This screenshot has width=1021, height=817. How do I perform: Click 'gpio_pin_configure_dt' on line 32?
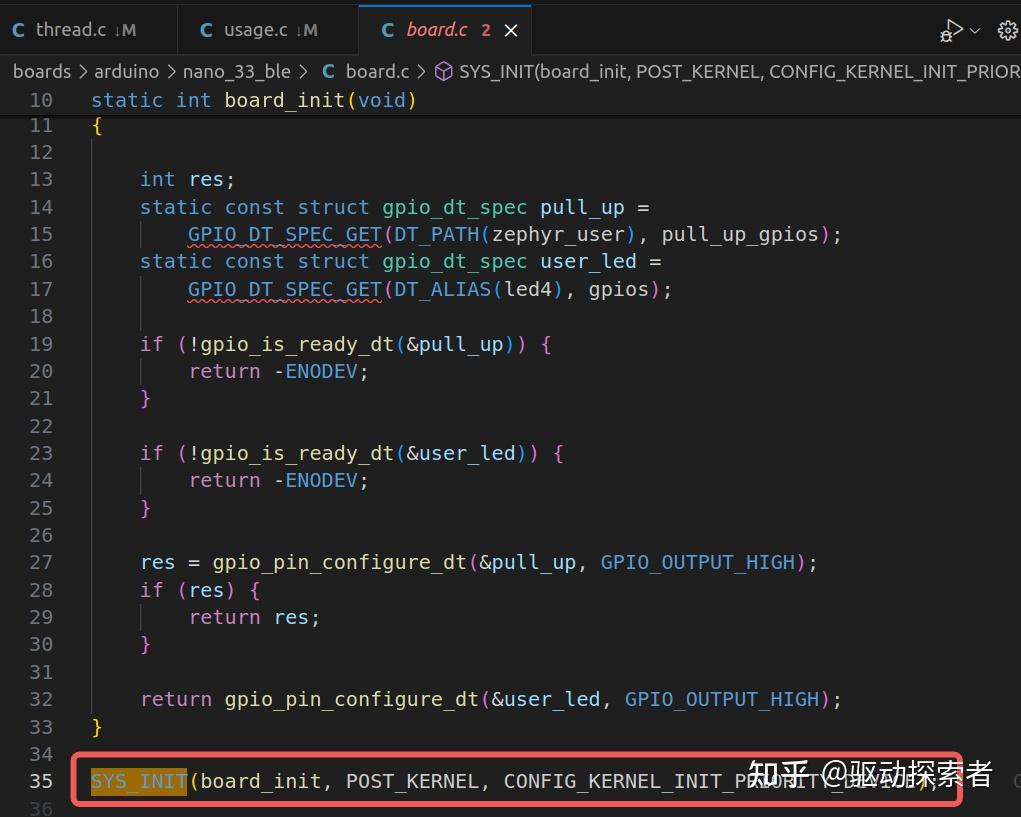tap(352, 699)
